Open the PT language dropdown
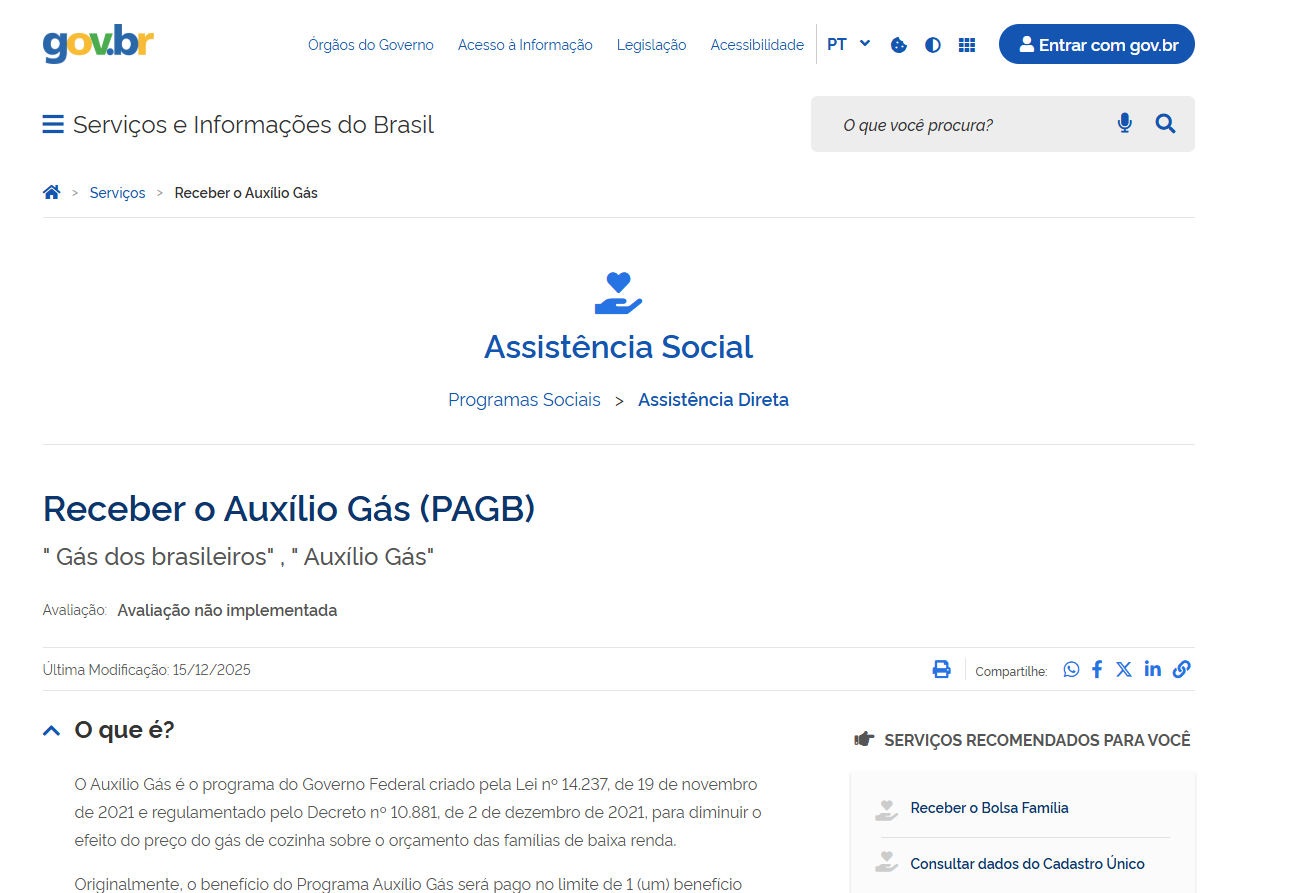 (x=848, y=44)
